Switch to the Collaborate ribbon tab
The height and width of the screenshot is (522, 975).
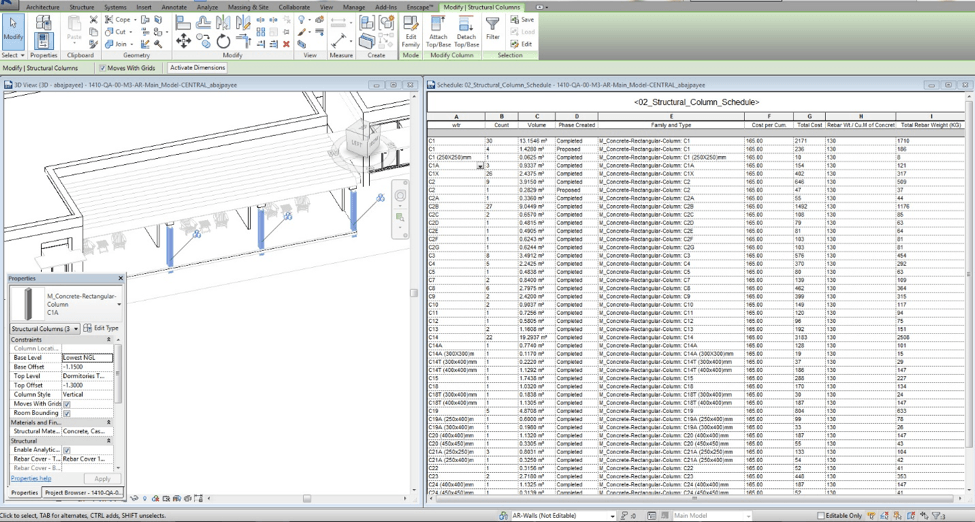pos(293,7)
